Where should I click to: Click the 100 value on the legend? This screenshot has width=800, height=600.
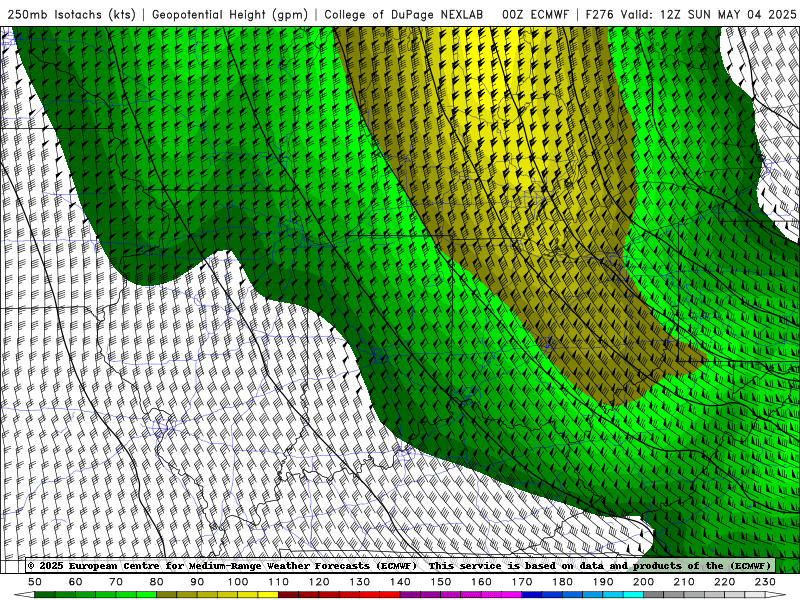(x=238, y=582)
